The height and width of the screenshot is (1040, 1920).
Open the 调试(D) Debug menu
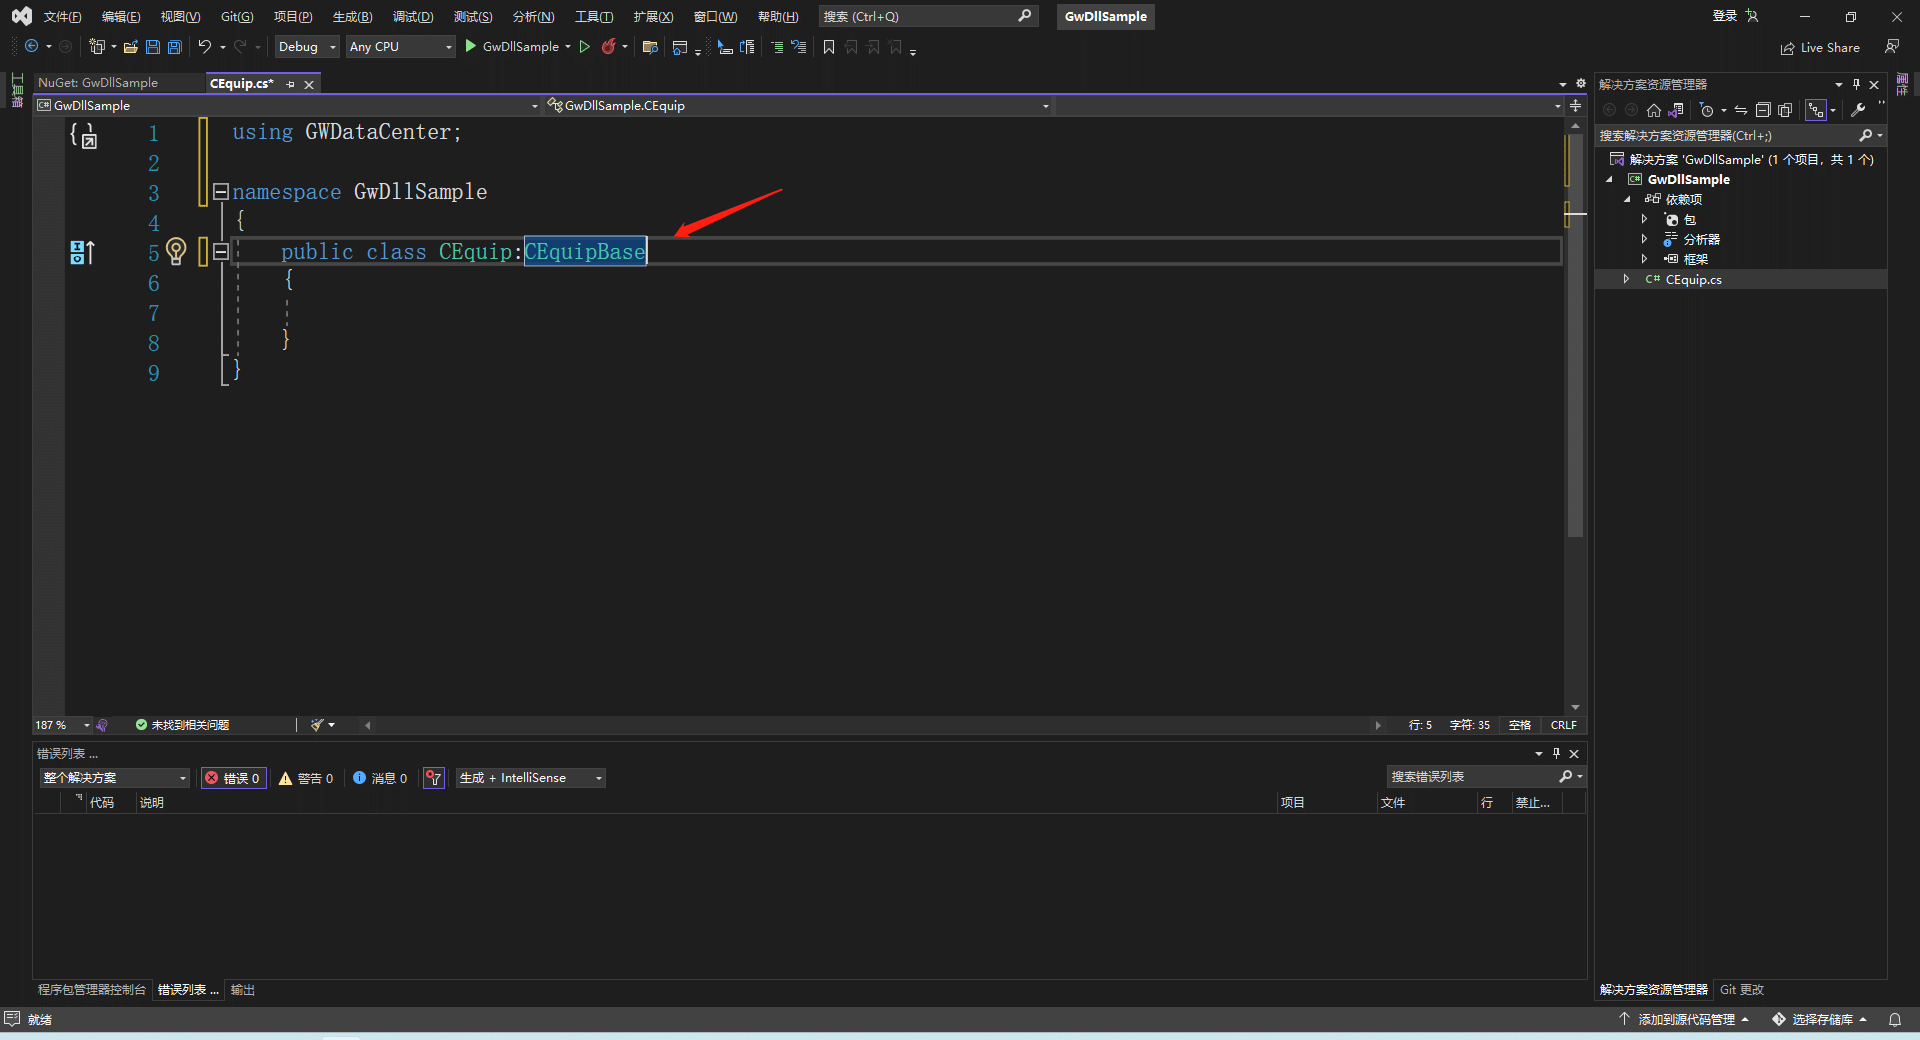click(412, 17)
